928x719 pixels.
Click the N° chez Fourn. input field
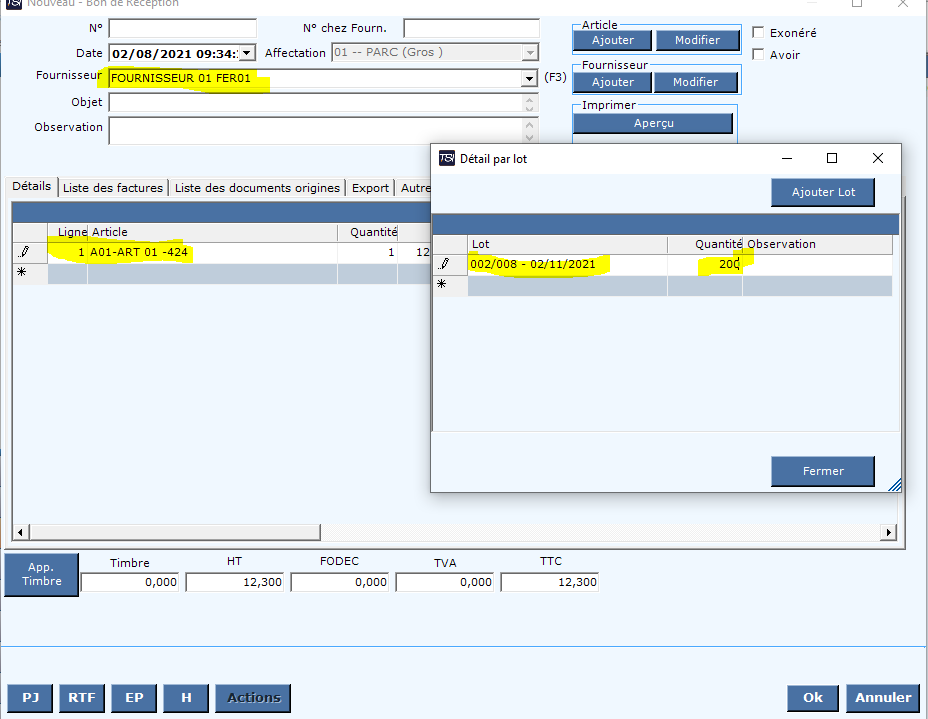[x=472, y=28]
